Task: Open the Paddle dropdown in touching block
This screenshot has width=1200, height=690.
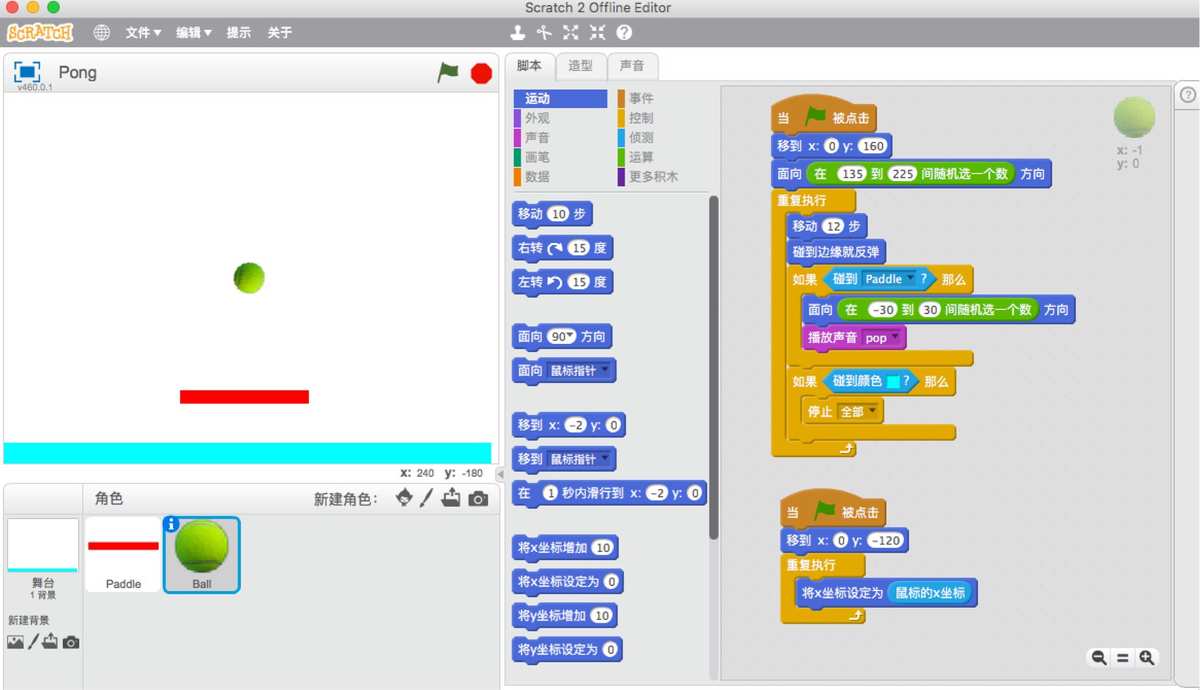Action: [x=910, y=279]
